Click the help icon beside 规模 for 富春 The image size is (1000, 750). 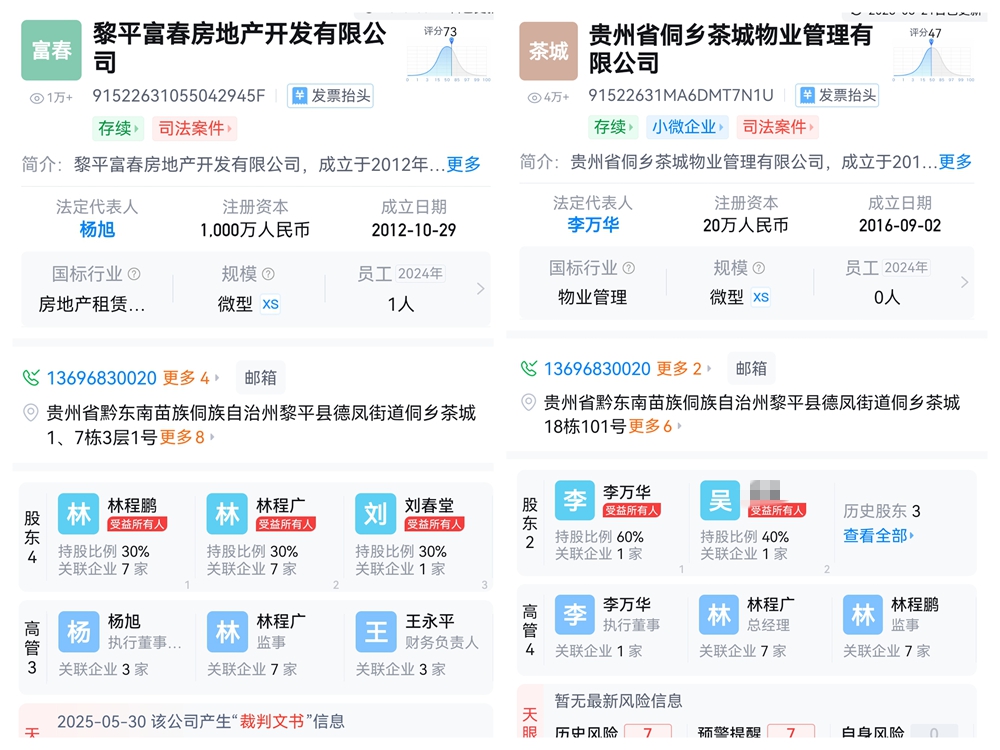pos(268,274)
